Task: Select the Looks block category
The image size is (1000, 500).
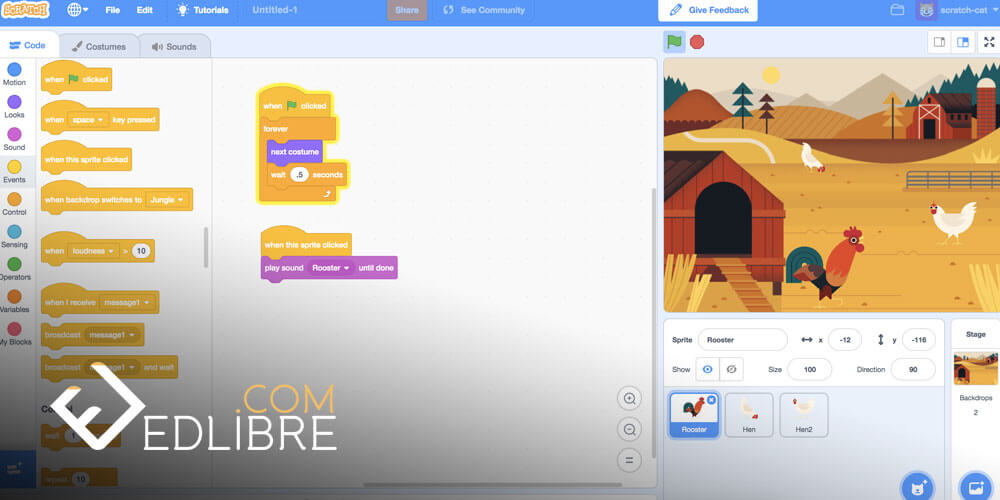Action: pyautogui.click(x=14, y=107)
